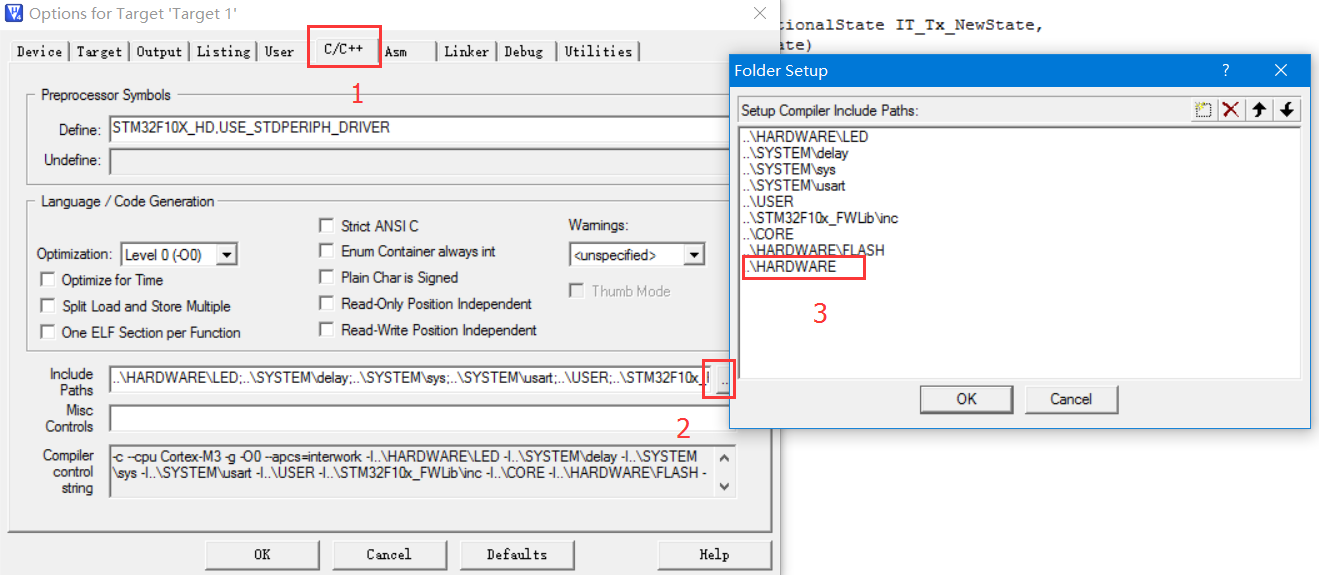Select the last ..\HARDWARE include path
This screenshot has width=1319, height=575.
(x=790, y=266)
